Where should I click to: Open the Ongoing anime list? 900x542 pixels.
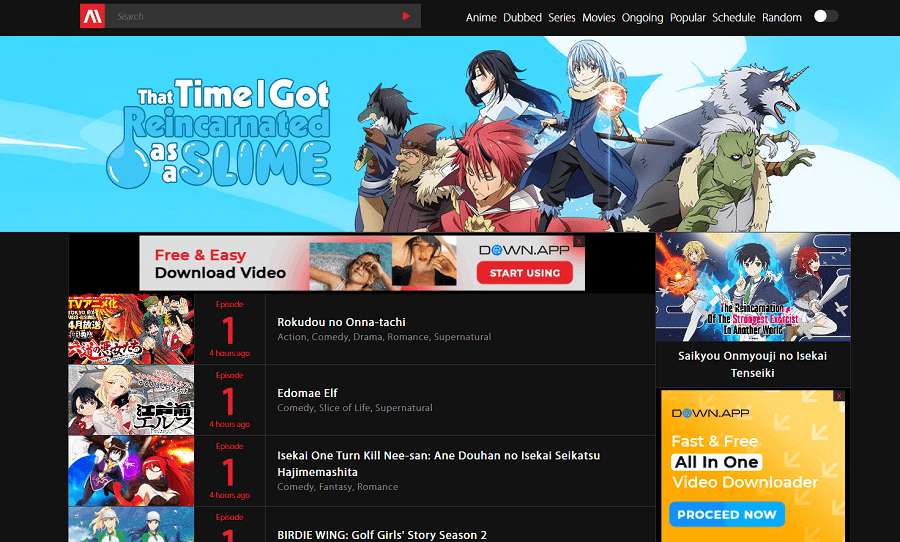[x=642, y=17]
